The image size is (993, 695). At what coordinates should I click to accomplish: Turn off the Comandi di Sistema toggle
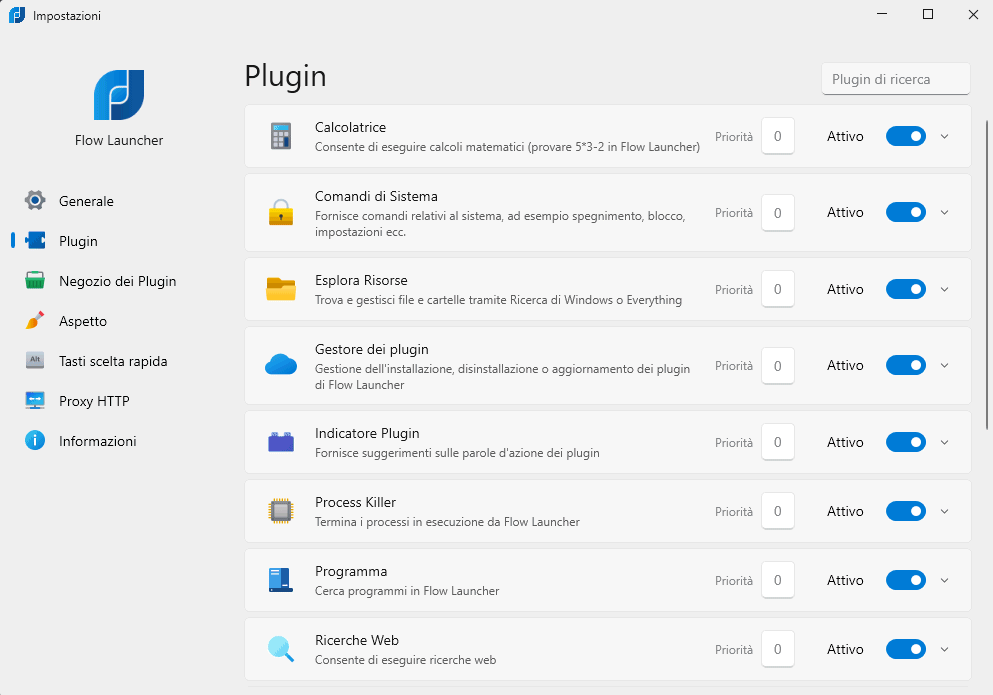click(x=906, y=212)
